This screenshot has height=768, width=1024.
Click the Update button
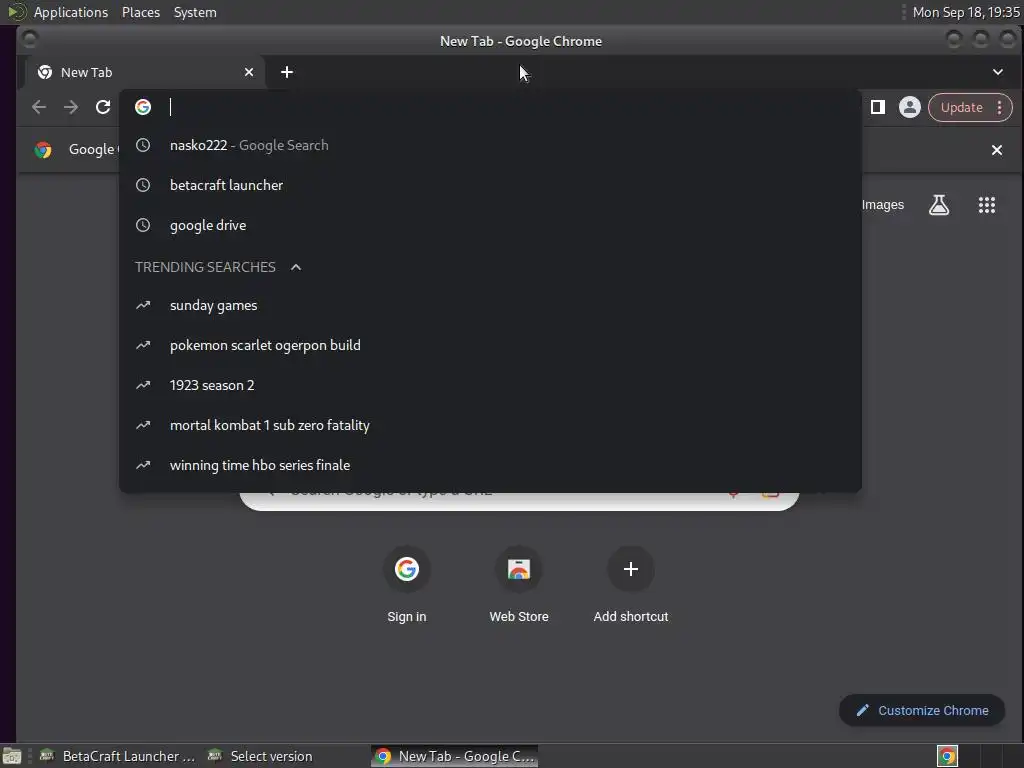961,108
